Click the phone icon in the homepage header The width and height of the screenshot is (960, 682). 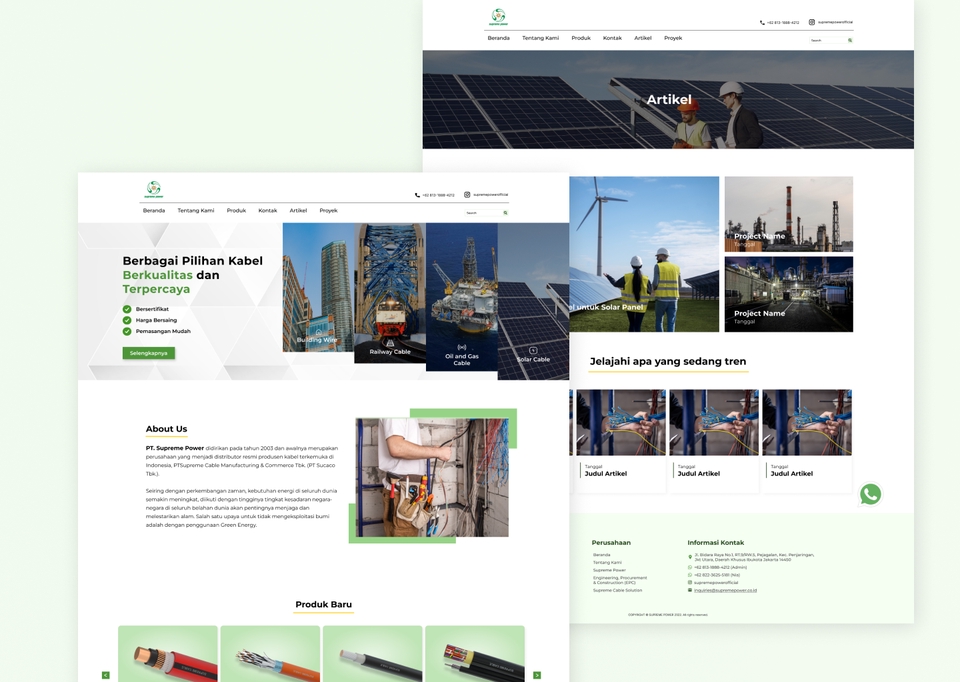tap(418, 195)
